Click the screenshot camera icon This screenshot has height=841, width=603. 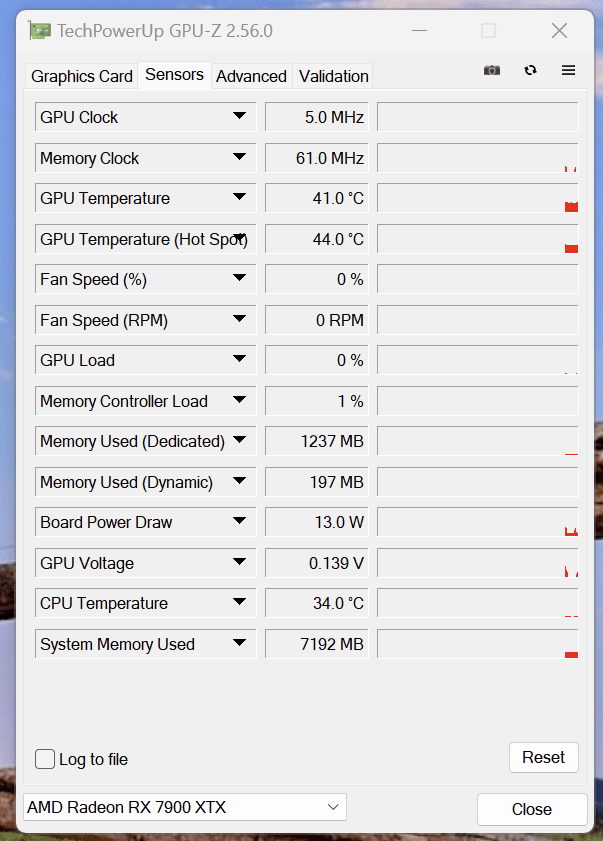491,70
